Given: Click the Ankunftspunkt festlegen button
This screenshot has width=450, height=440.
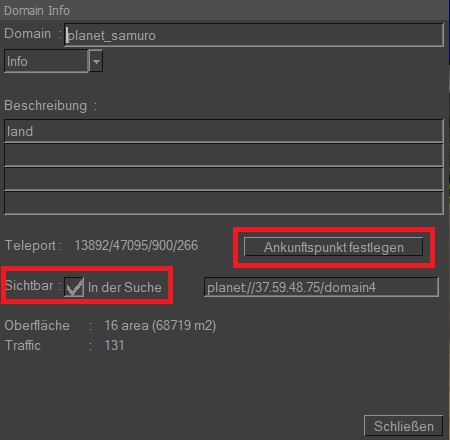Looking at the screenshot, I should coord(333,247).
